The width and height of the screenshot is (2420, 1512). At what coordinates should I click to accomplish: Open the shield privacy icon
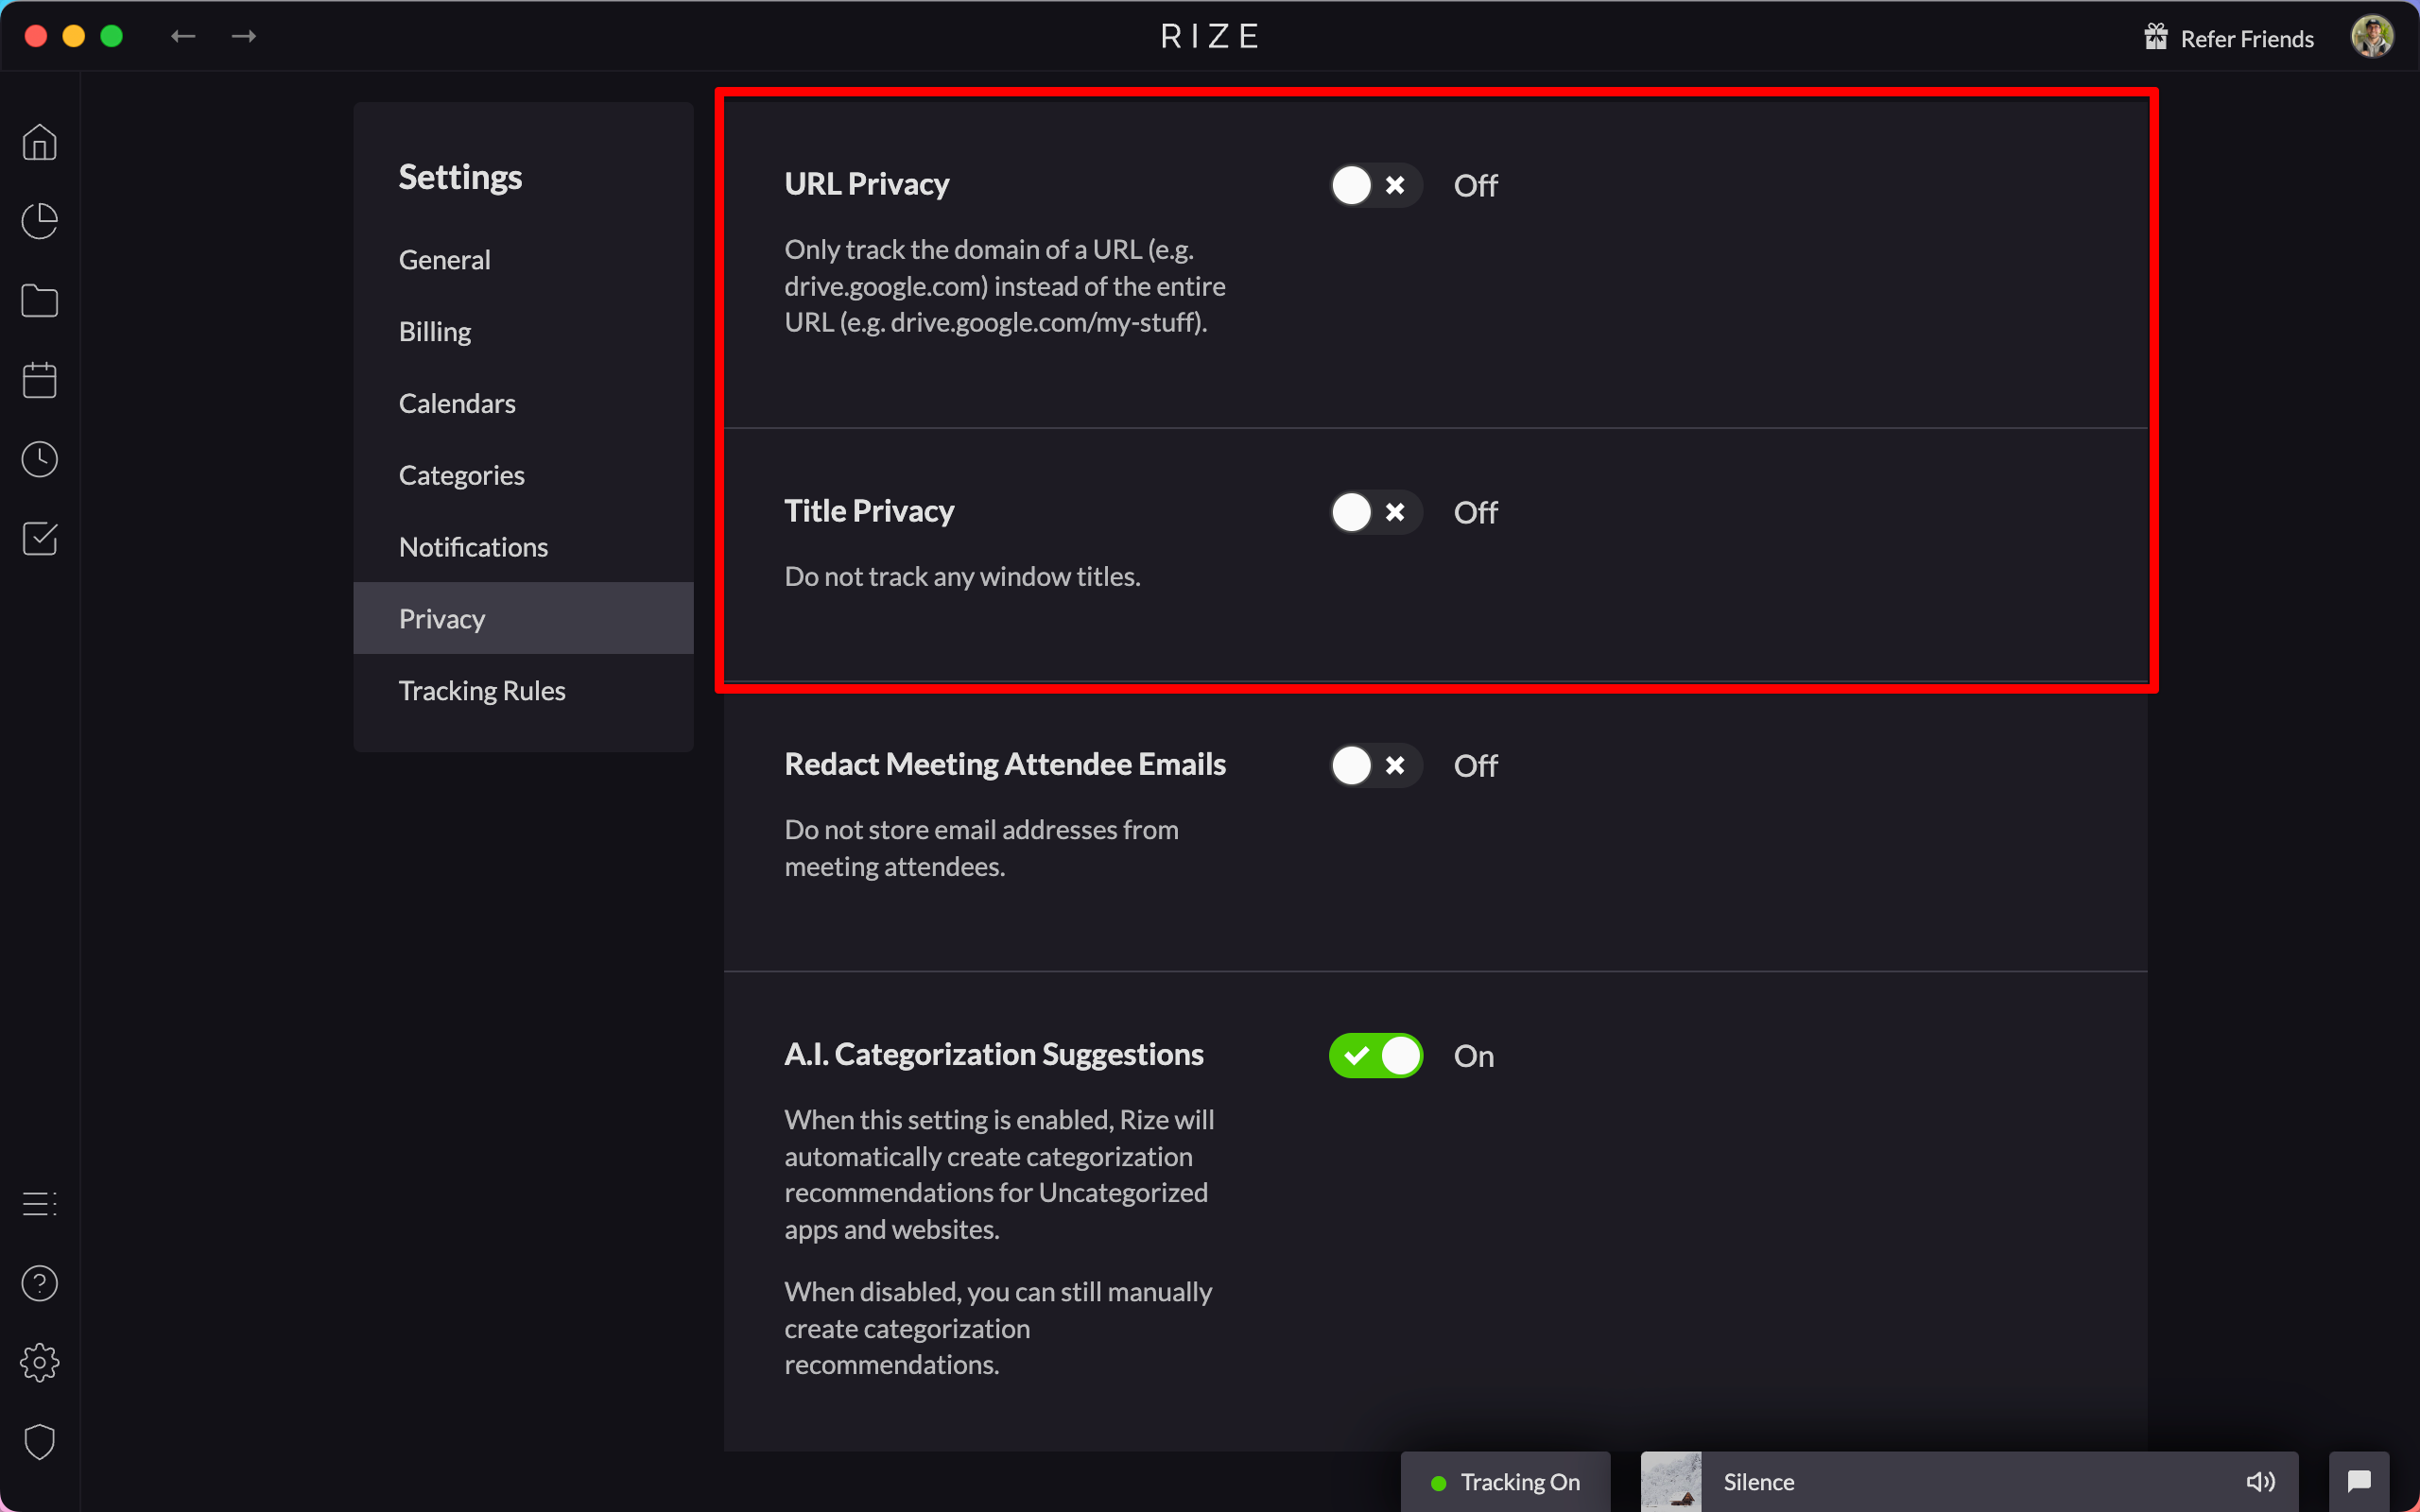[40, 1442]
